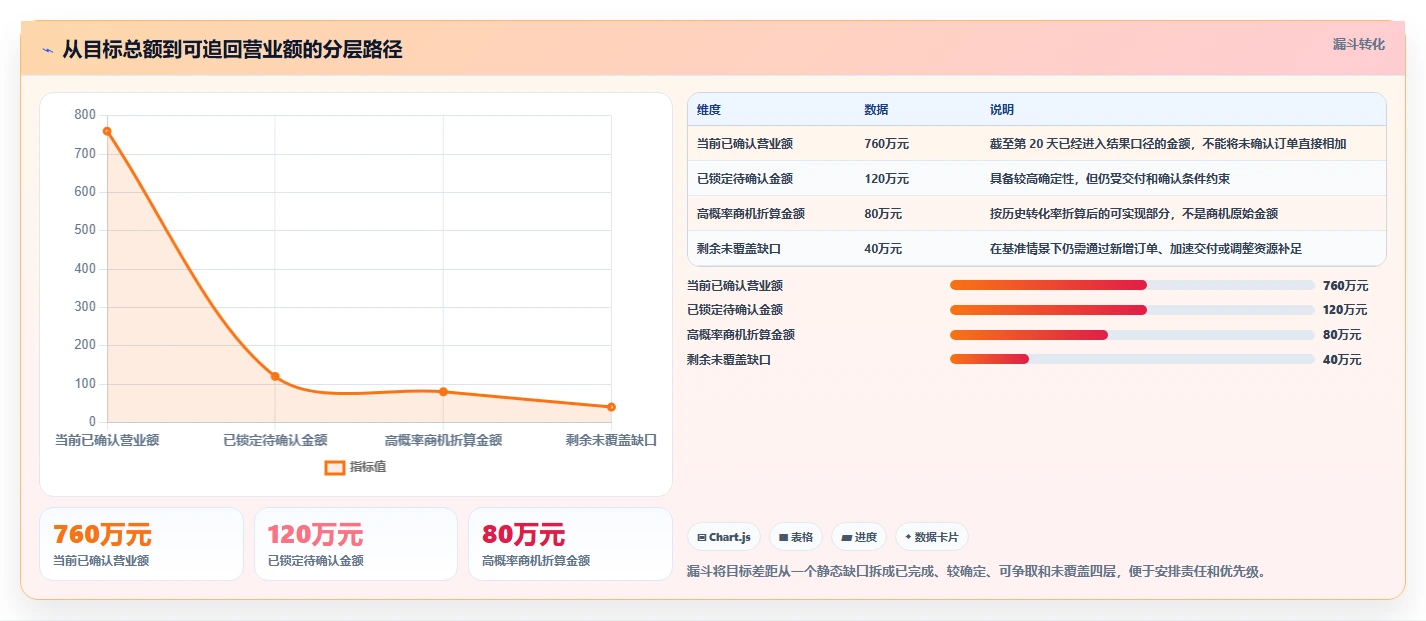This screenshot has height=621, width=1426.
Task: Toggle the 指标值 legend swatch
Action: coord(335,467)
